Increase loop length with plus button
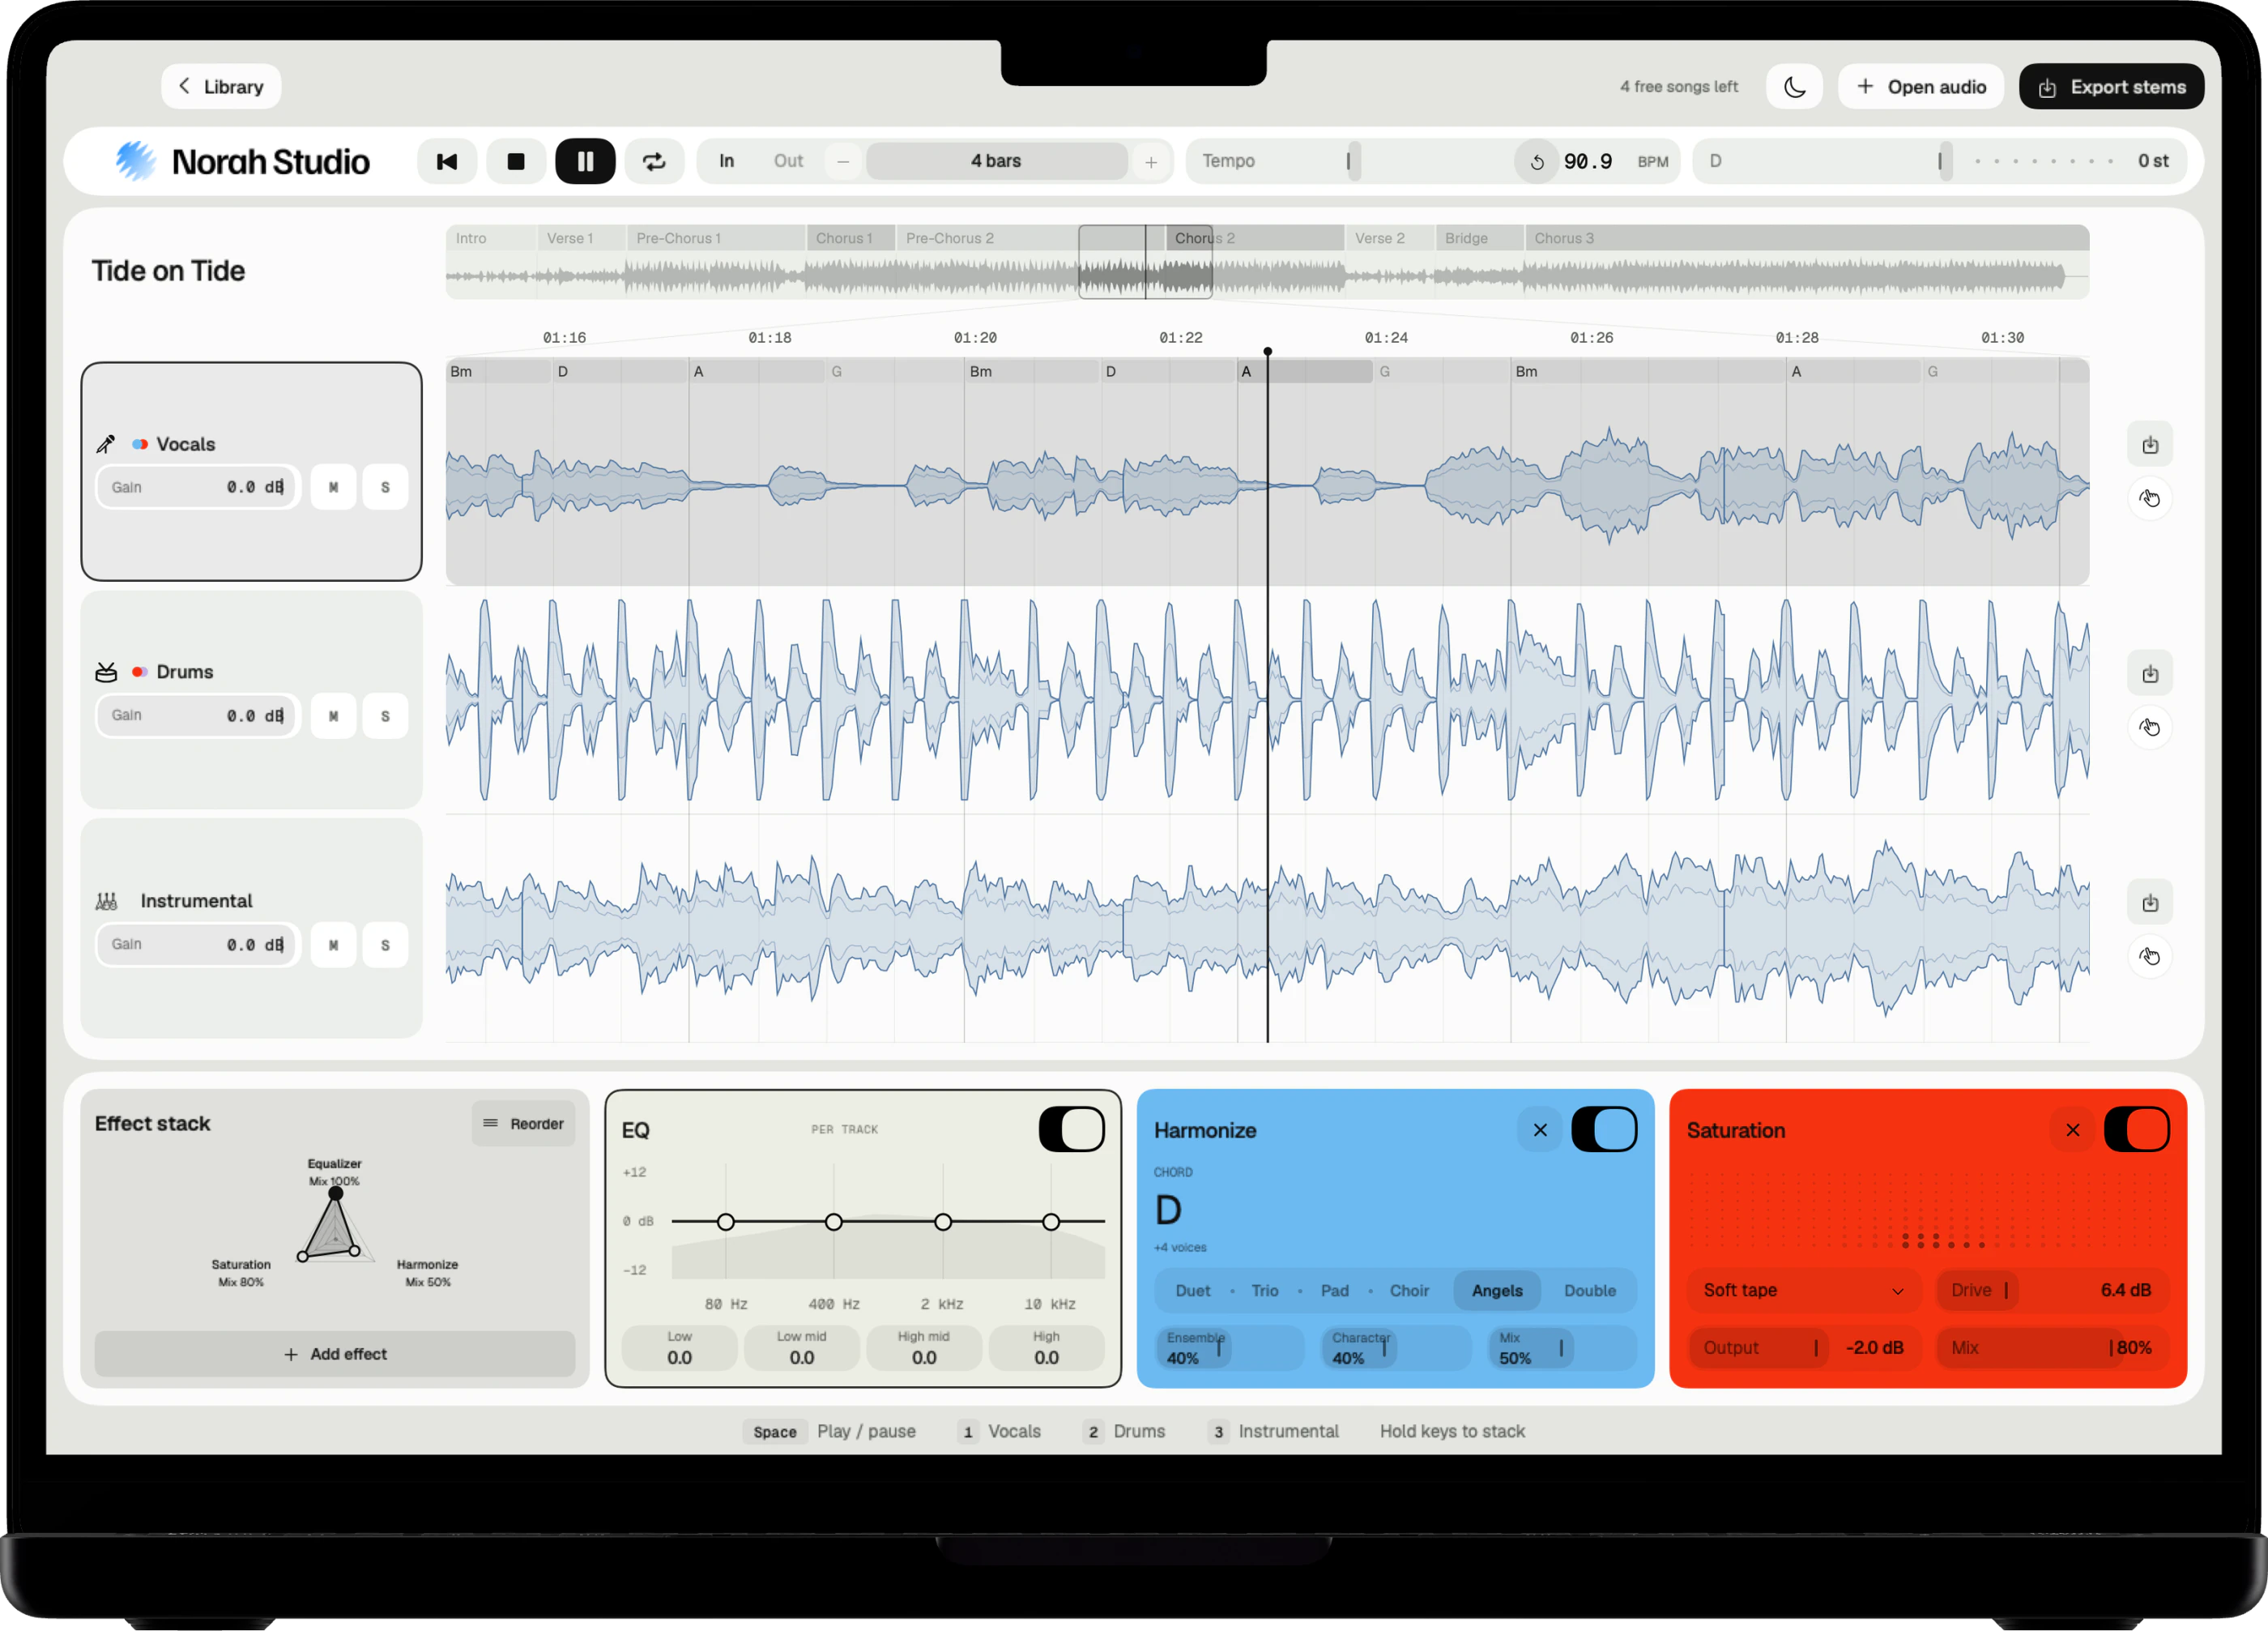Screen dimensions: 2268x1631 [x=1151, y=162]
